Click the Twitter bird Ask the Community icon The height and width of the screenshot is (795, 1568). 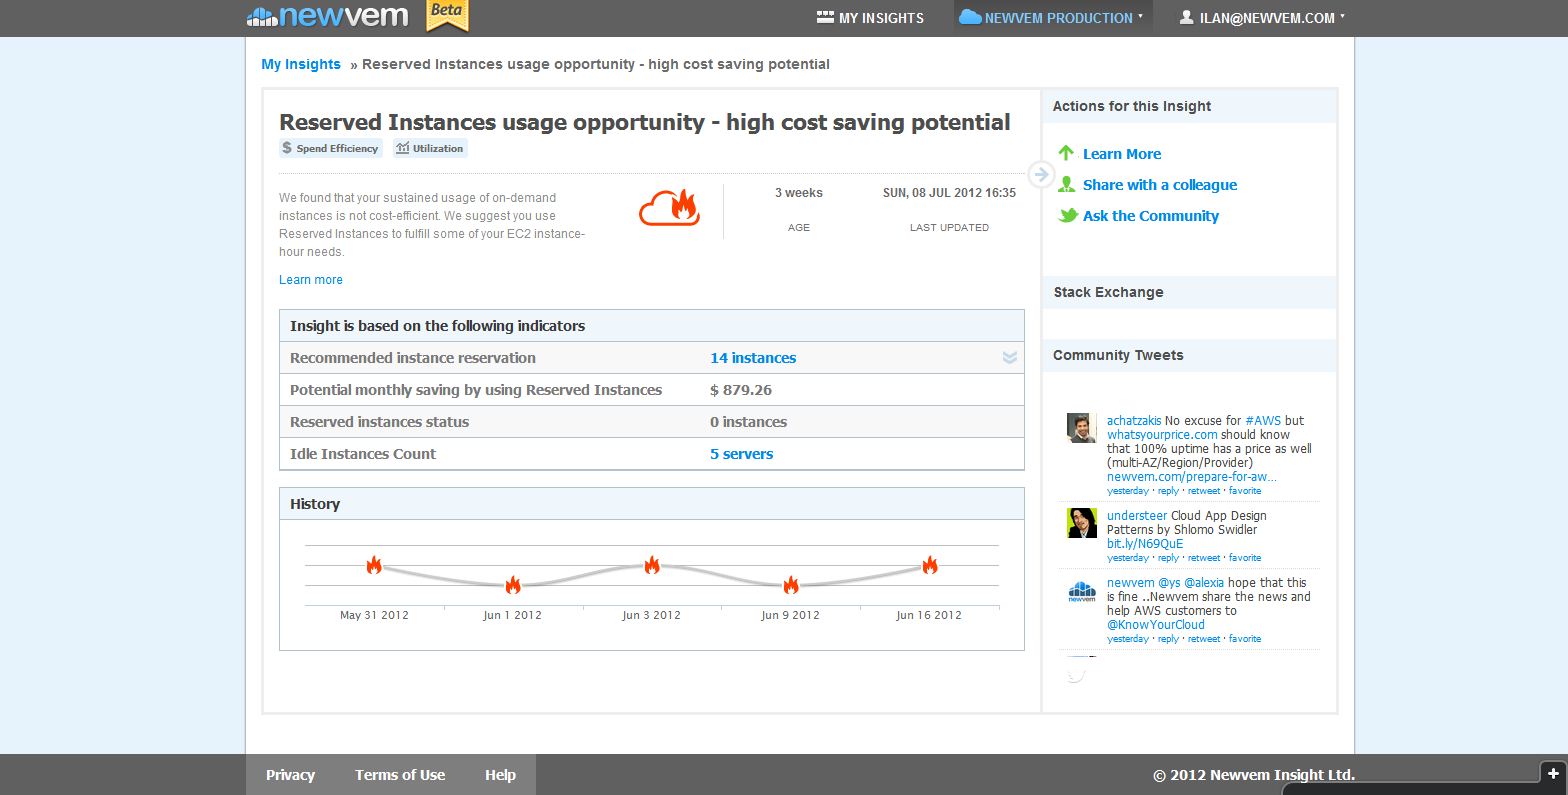point(1067,215)
